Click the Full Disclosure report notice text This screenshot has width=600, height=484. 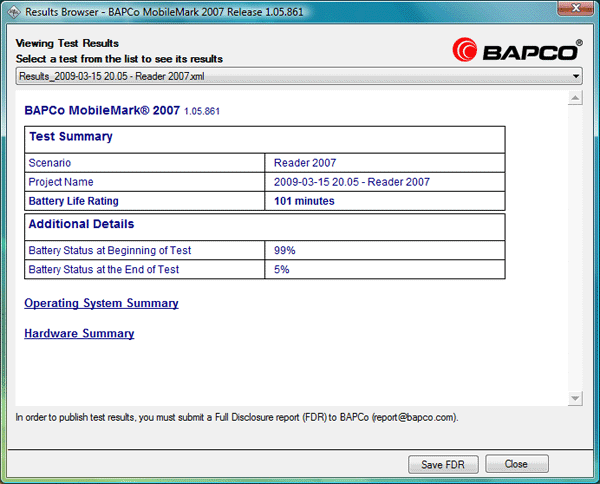[x=237, y=417]
